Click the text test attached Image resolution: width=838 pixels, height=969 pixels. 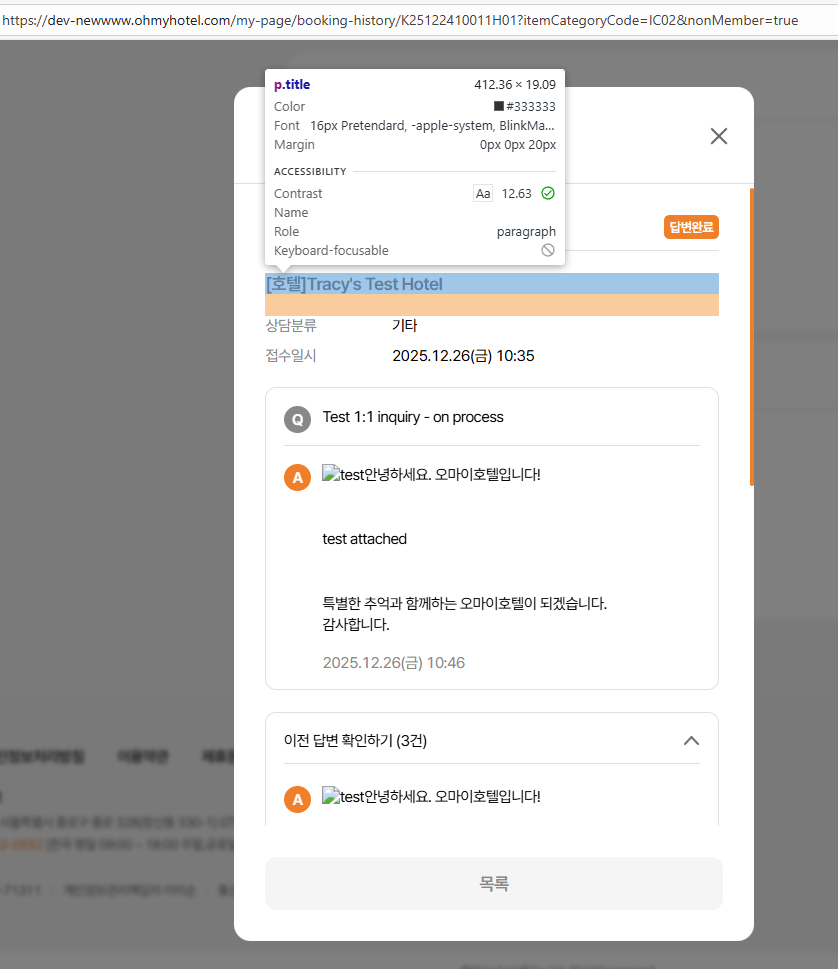click(x=365, y=539)
